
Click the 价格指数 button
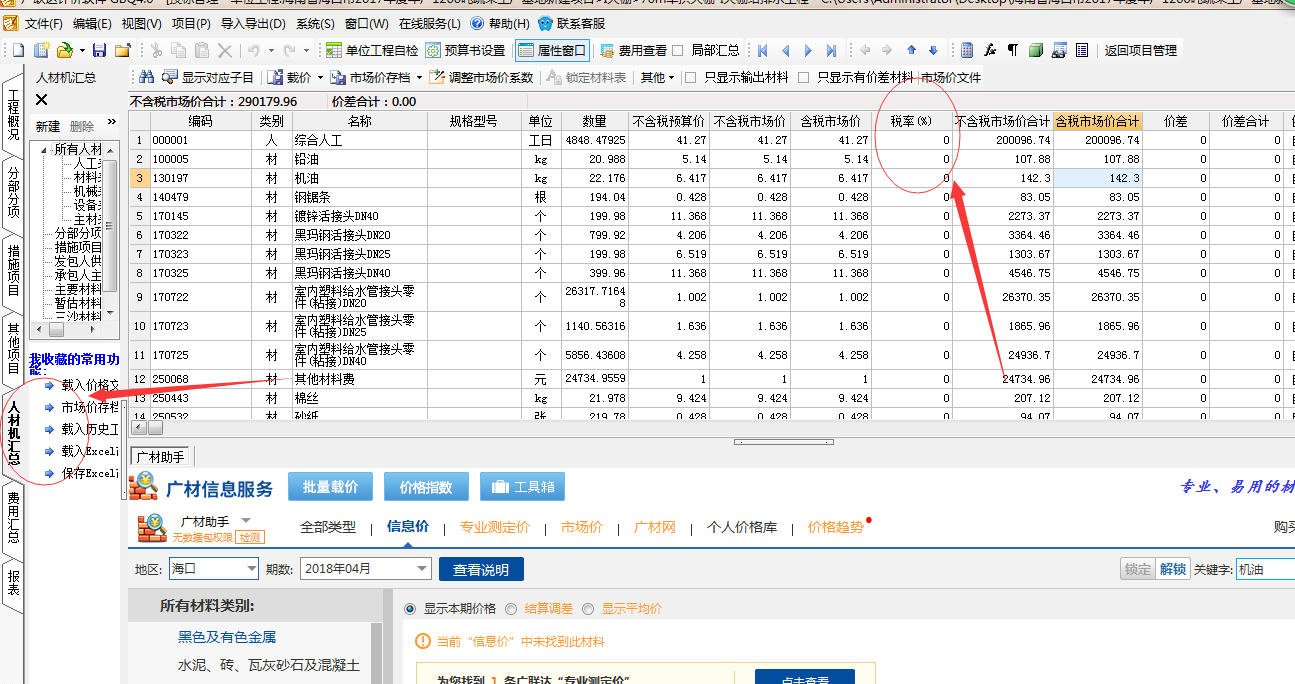click(x=426, y=487)
